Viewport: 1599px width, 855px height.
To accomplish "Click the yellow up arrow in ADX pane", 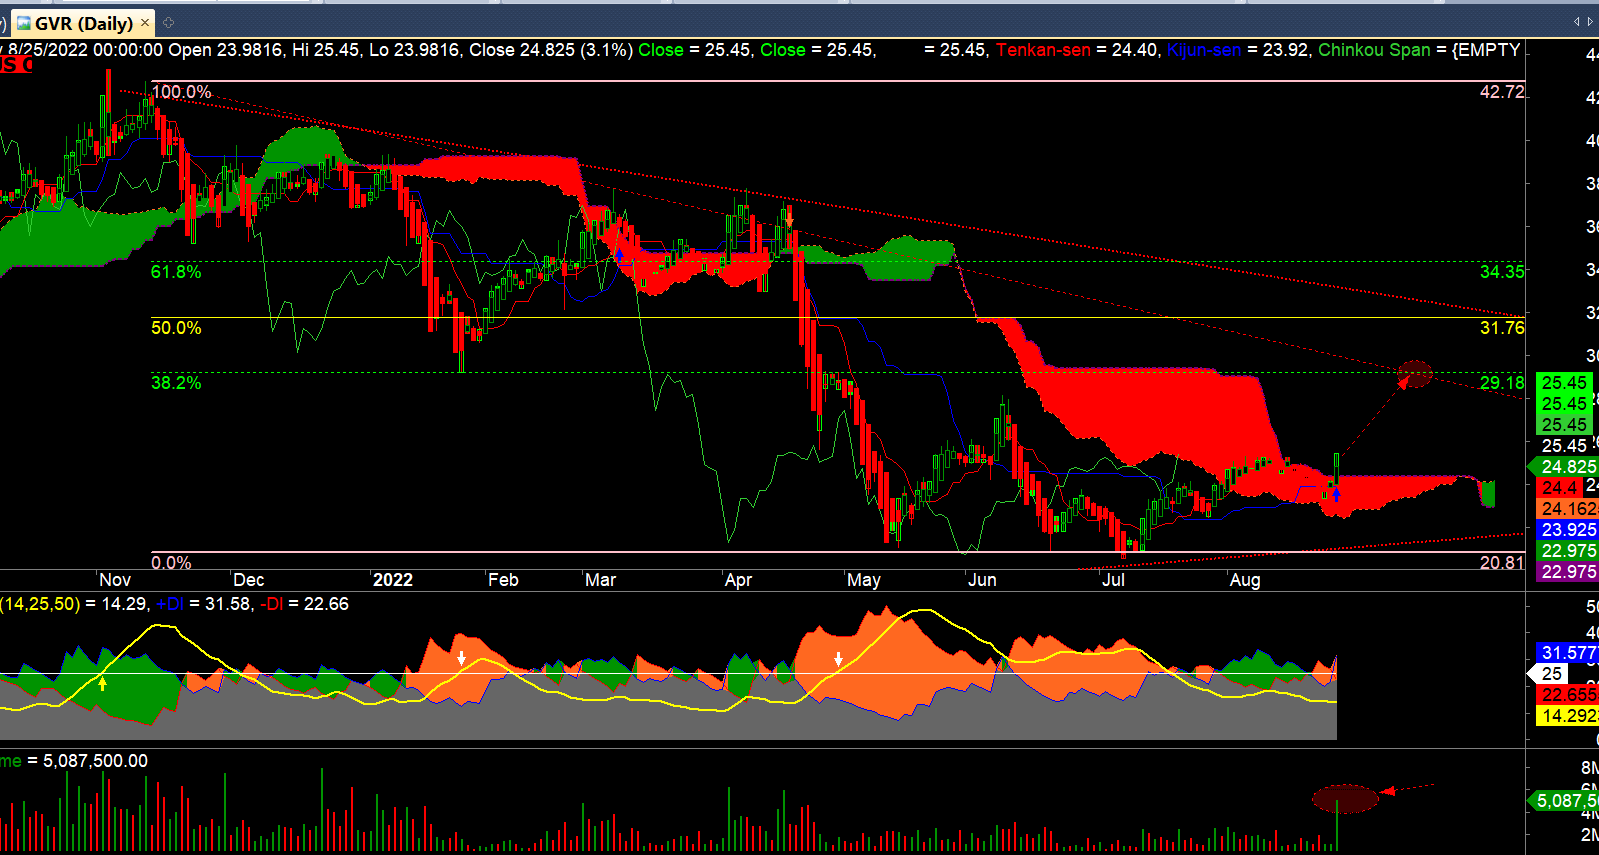I will point(102,683).
